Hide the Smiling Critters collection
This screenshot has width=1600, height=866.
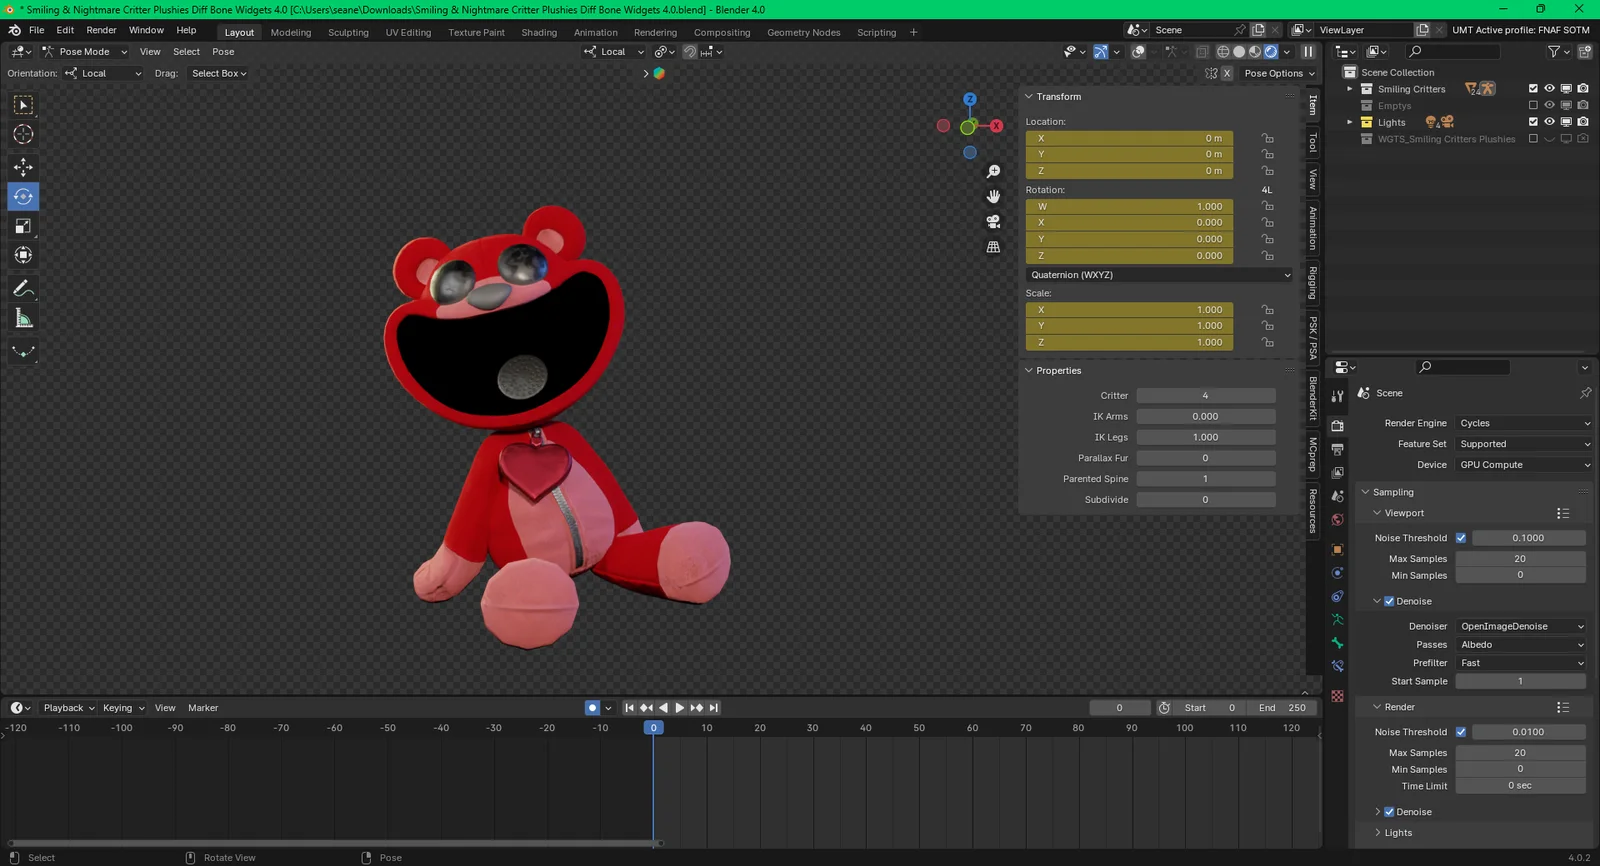coord(1549,89)
